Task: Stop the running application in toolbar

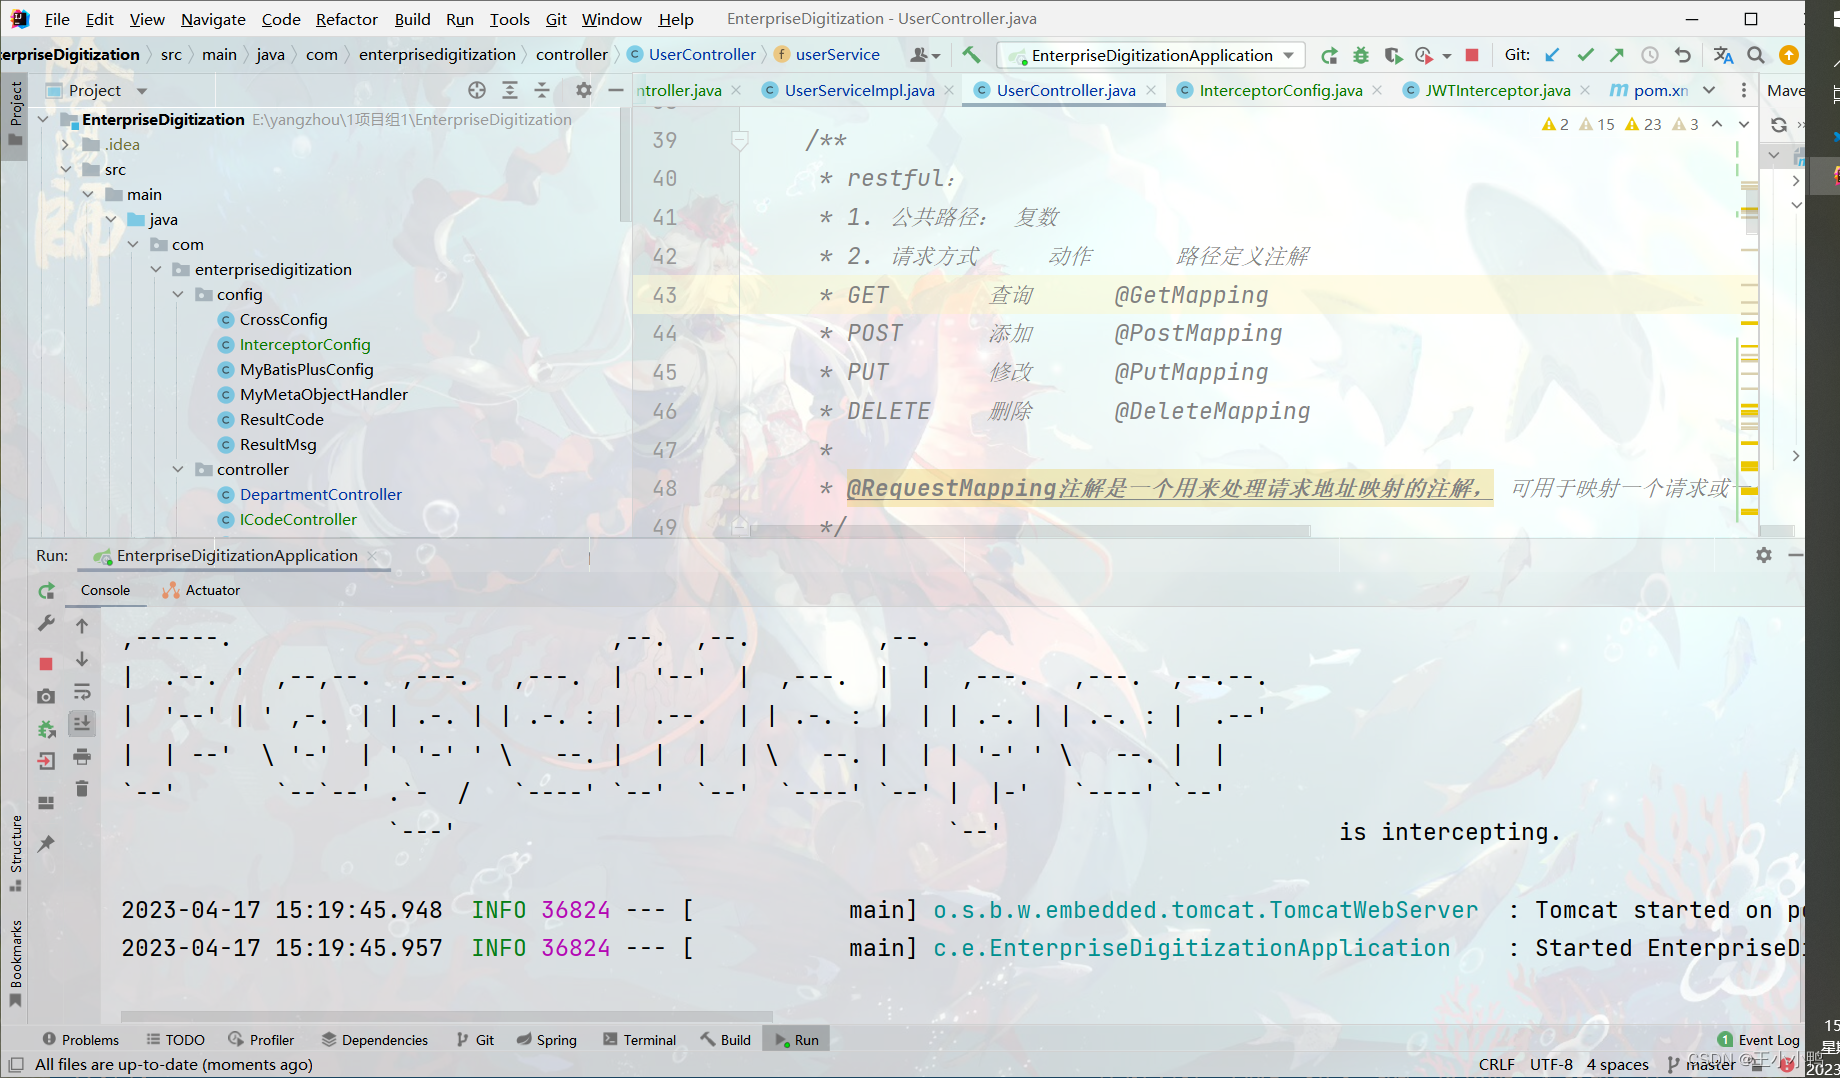Action: [x=1472, y=55]
